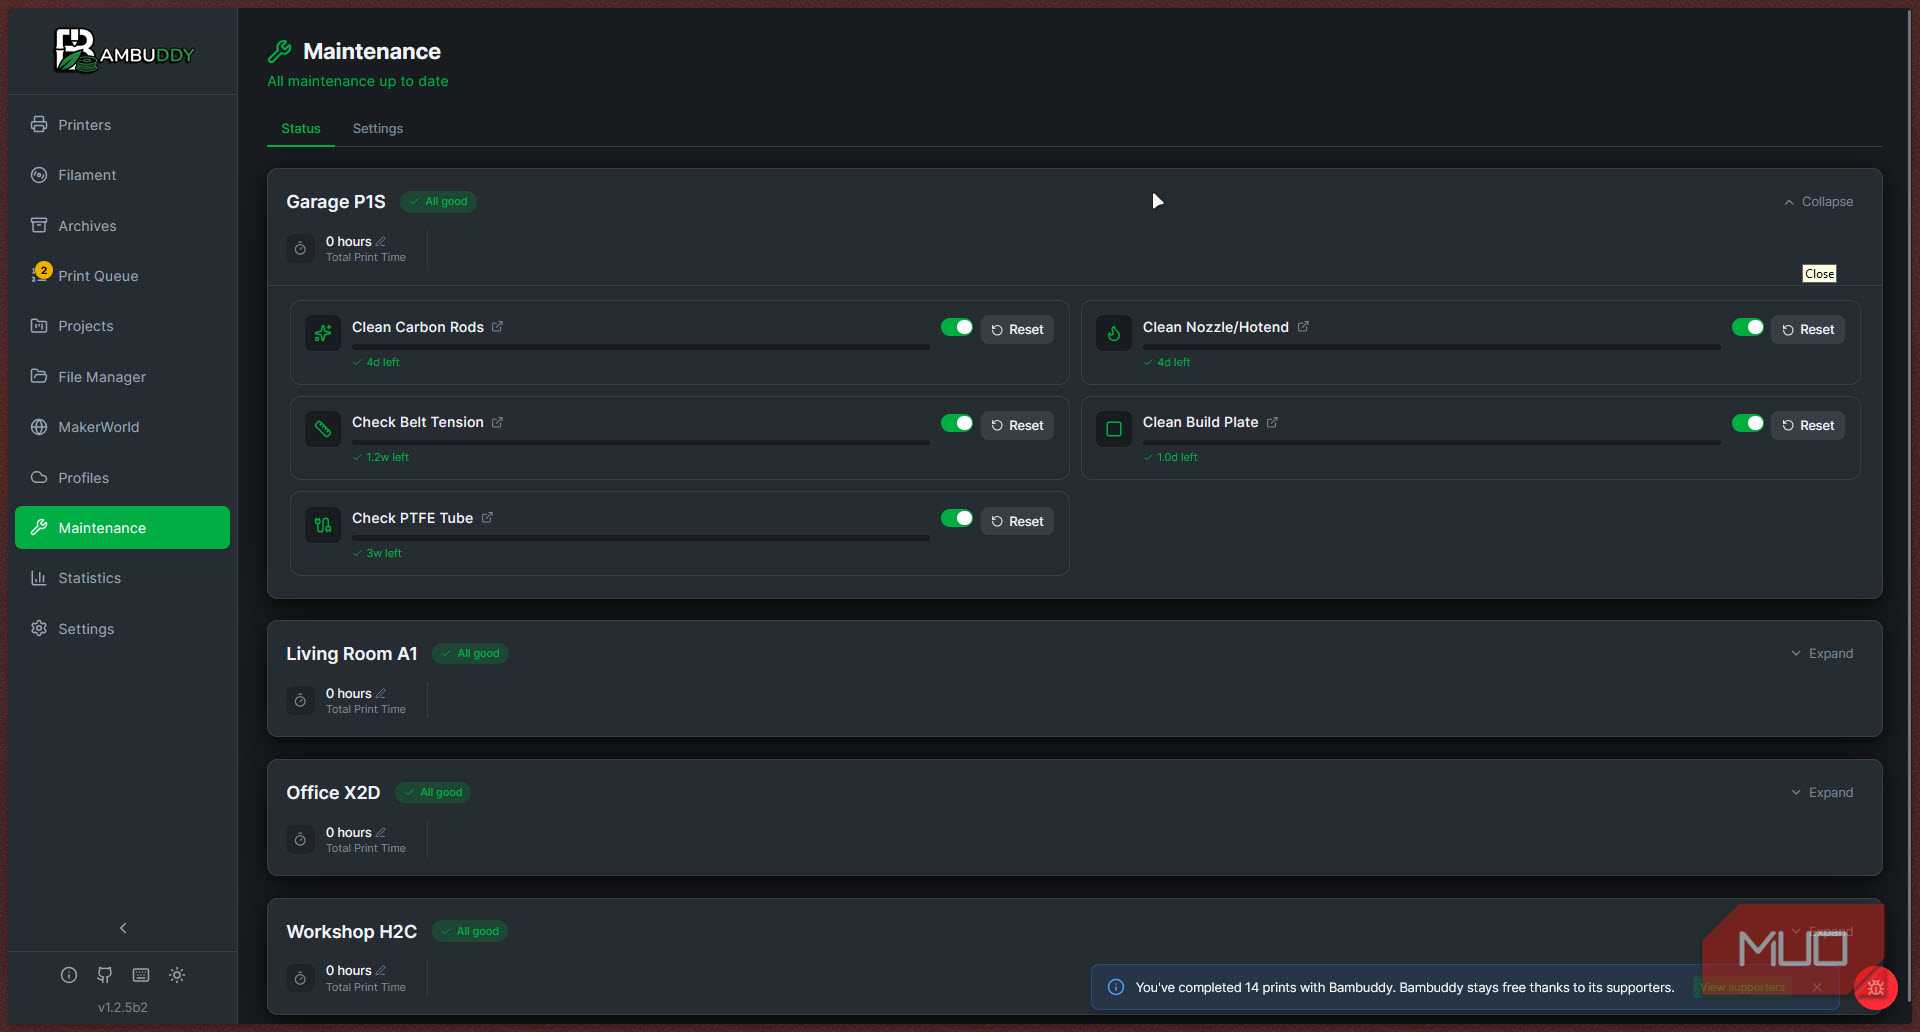The height and width of the screenshot is (1032, 1920).
Task: Click the red bug report button
Action: (x=1875, y=988)
